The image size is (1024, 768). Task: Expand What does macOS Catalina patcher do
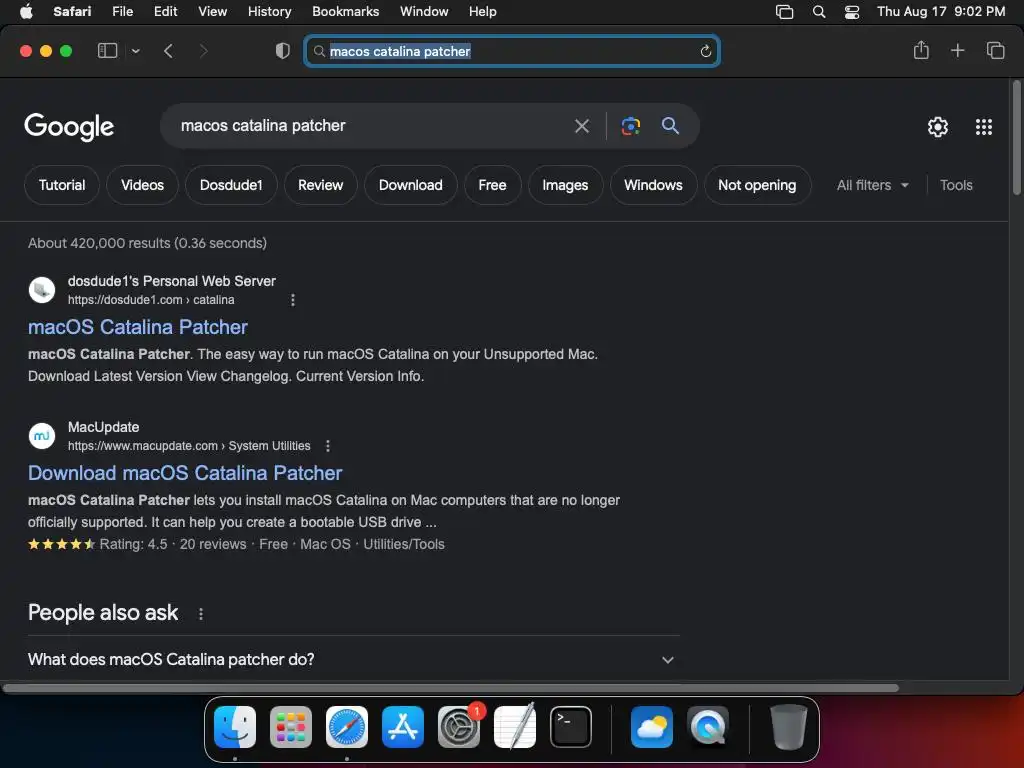353,660
